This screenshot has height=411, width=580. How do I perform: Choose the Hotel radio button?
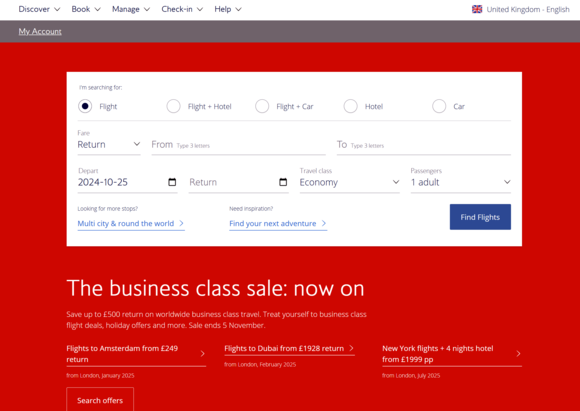[x=350, y=106]
